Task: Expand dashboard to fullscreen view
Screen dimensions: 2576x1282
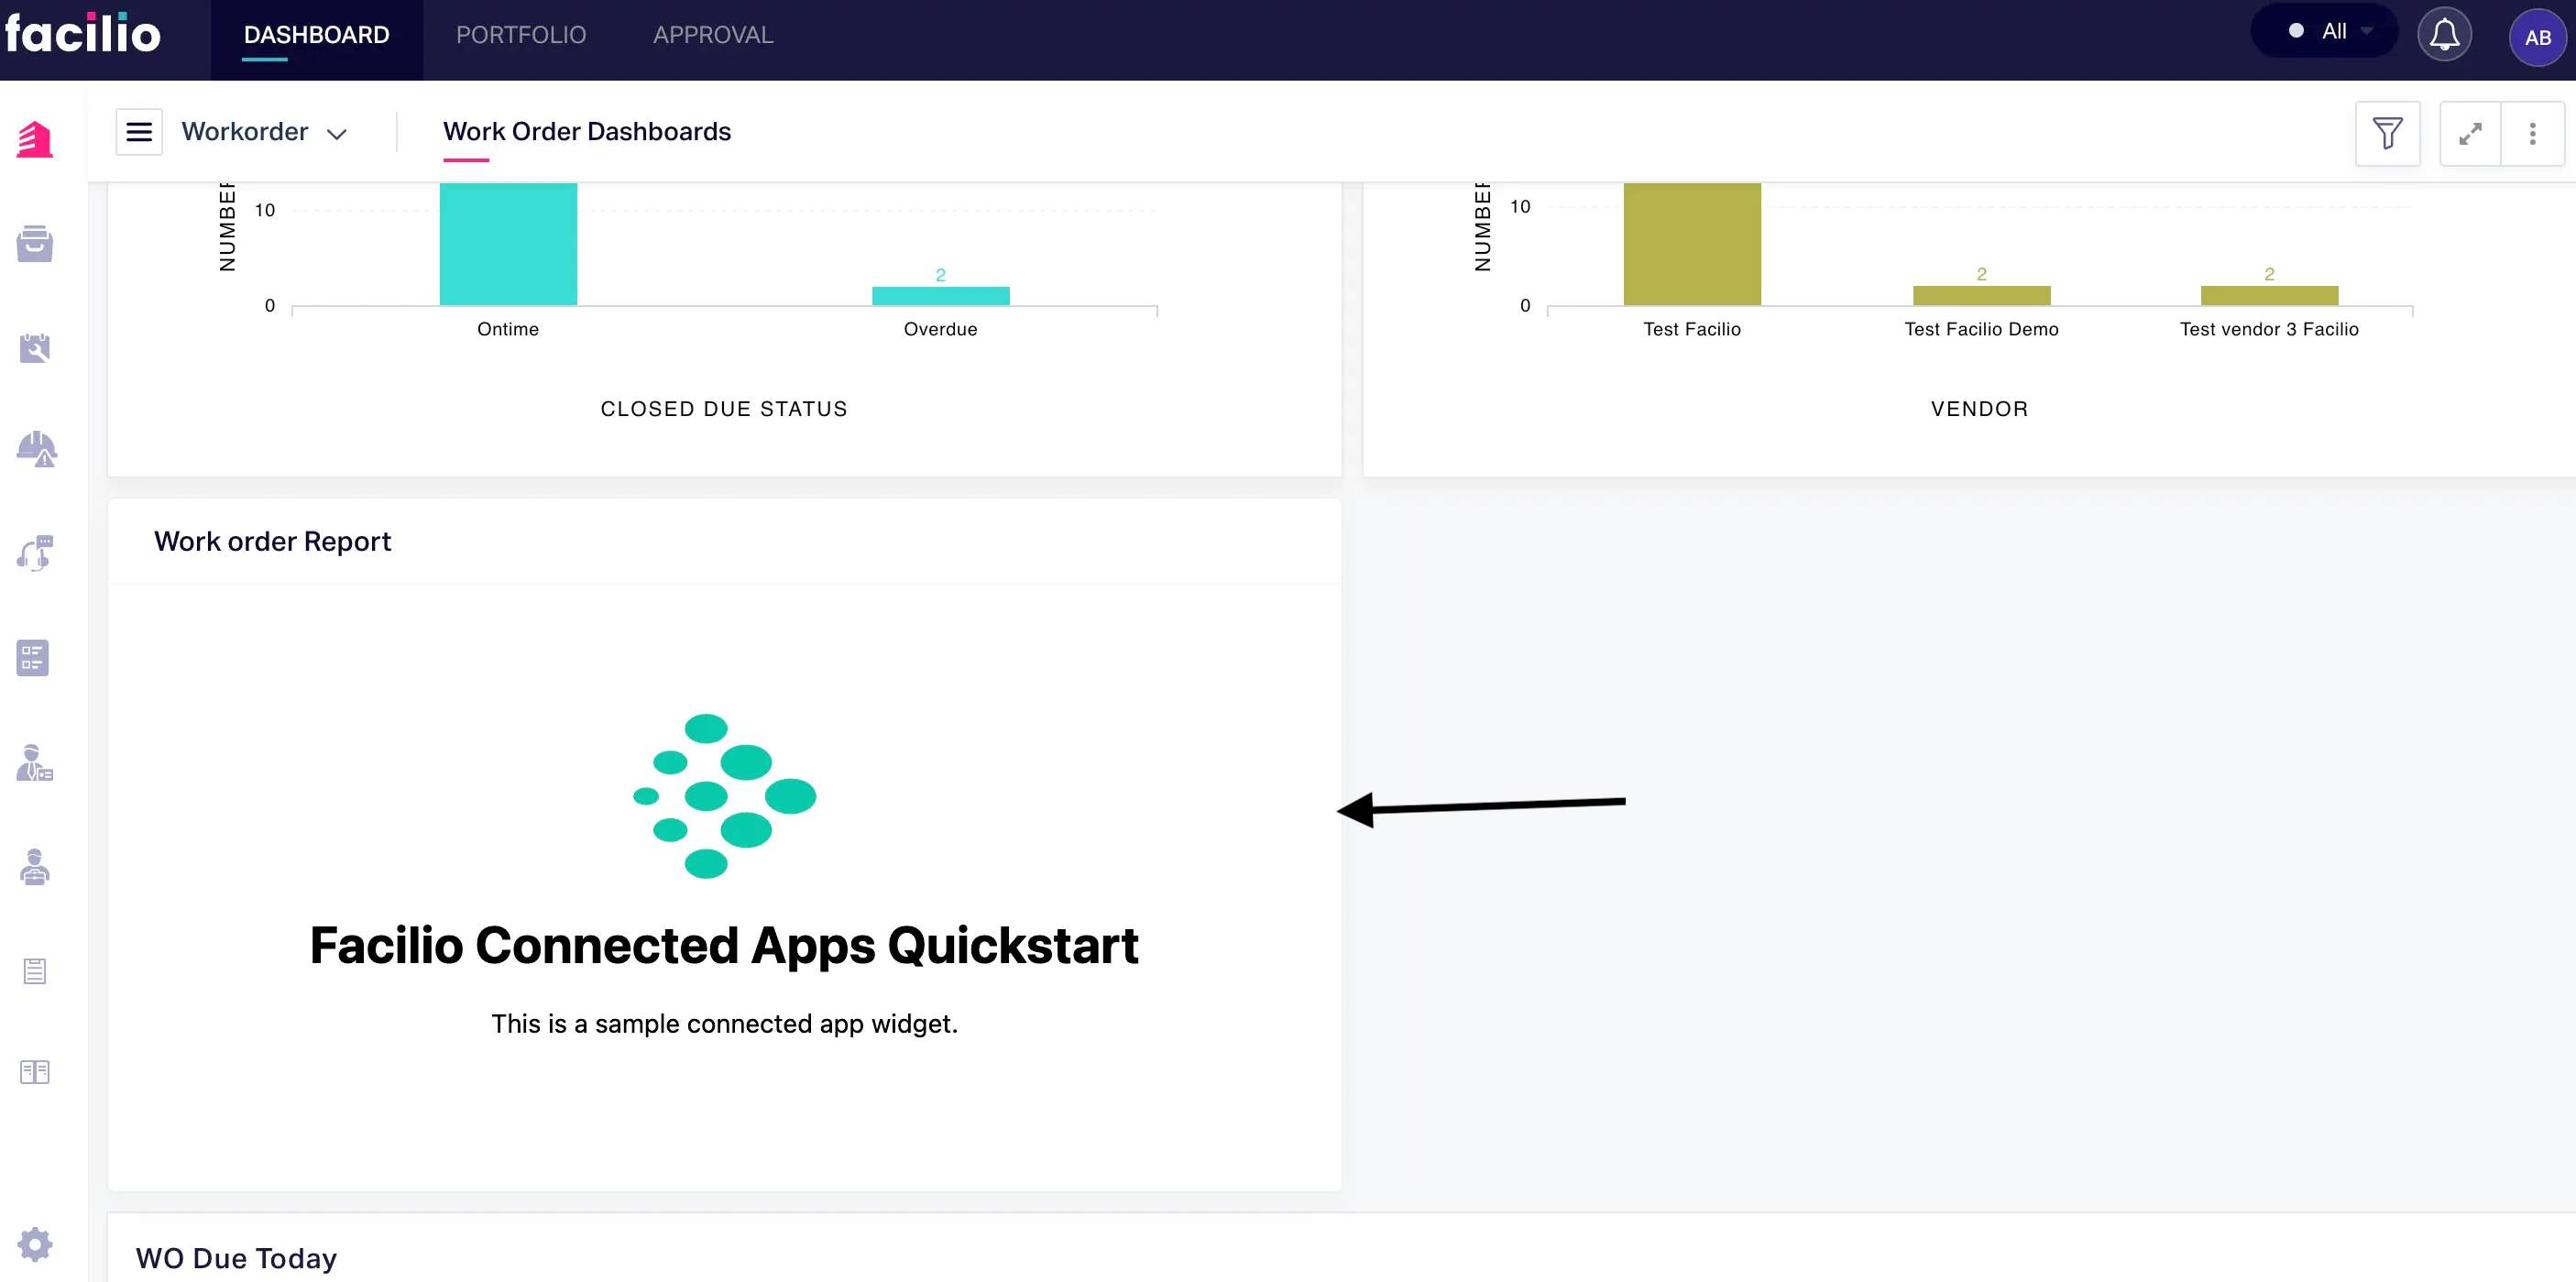Action: 2470,133
